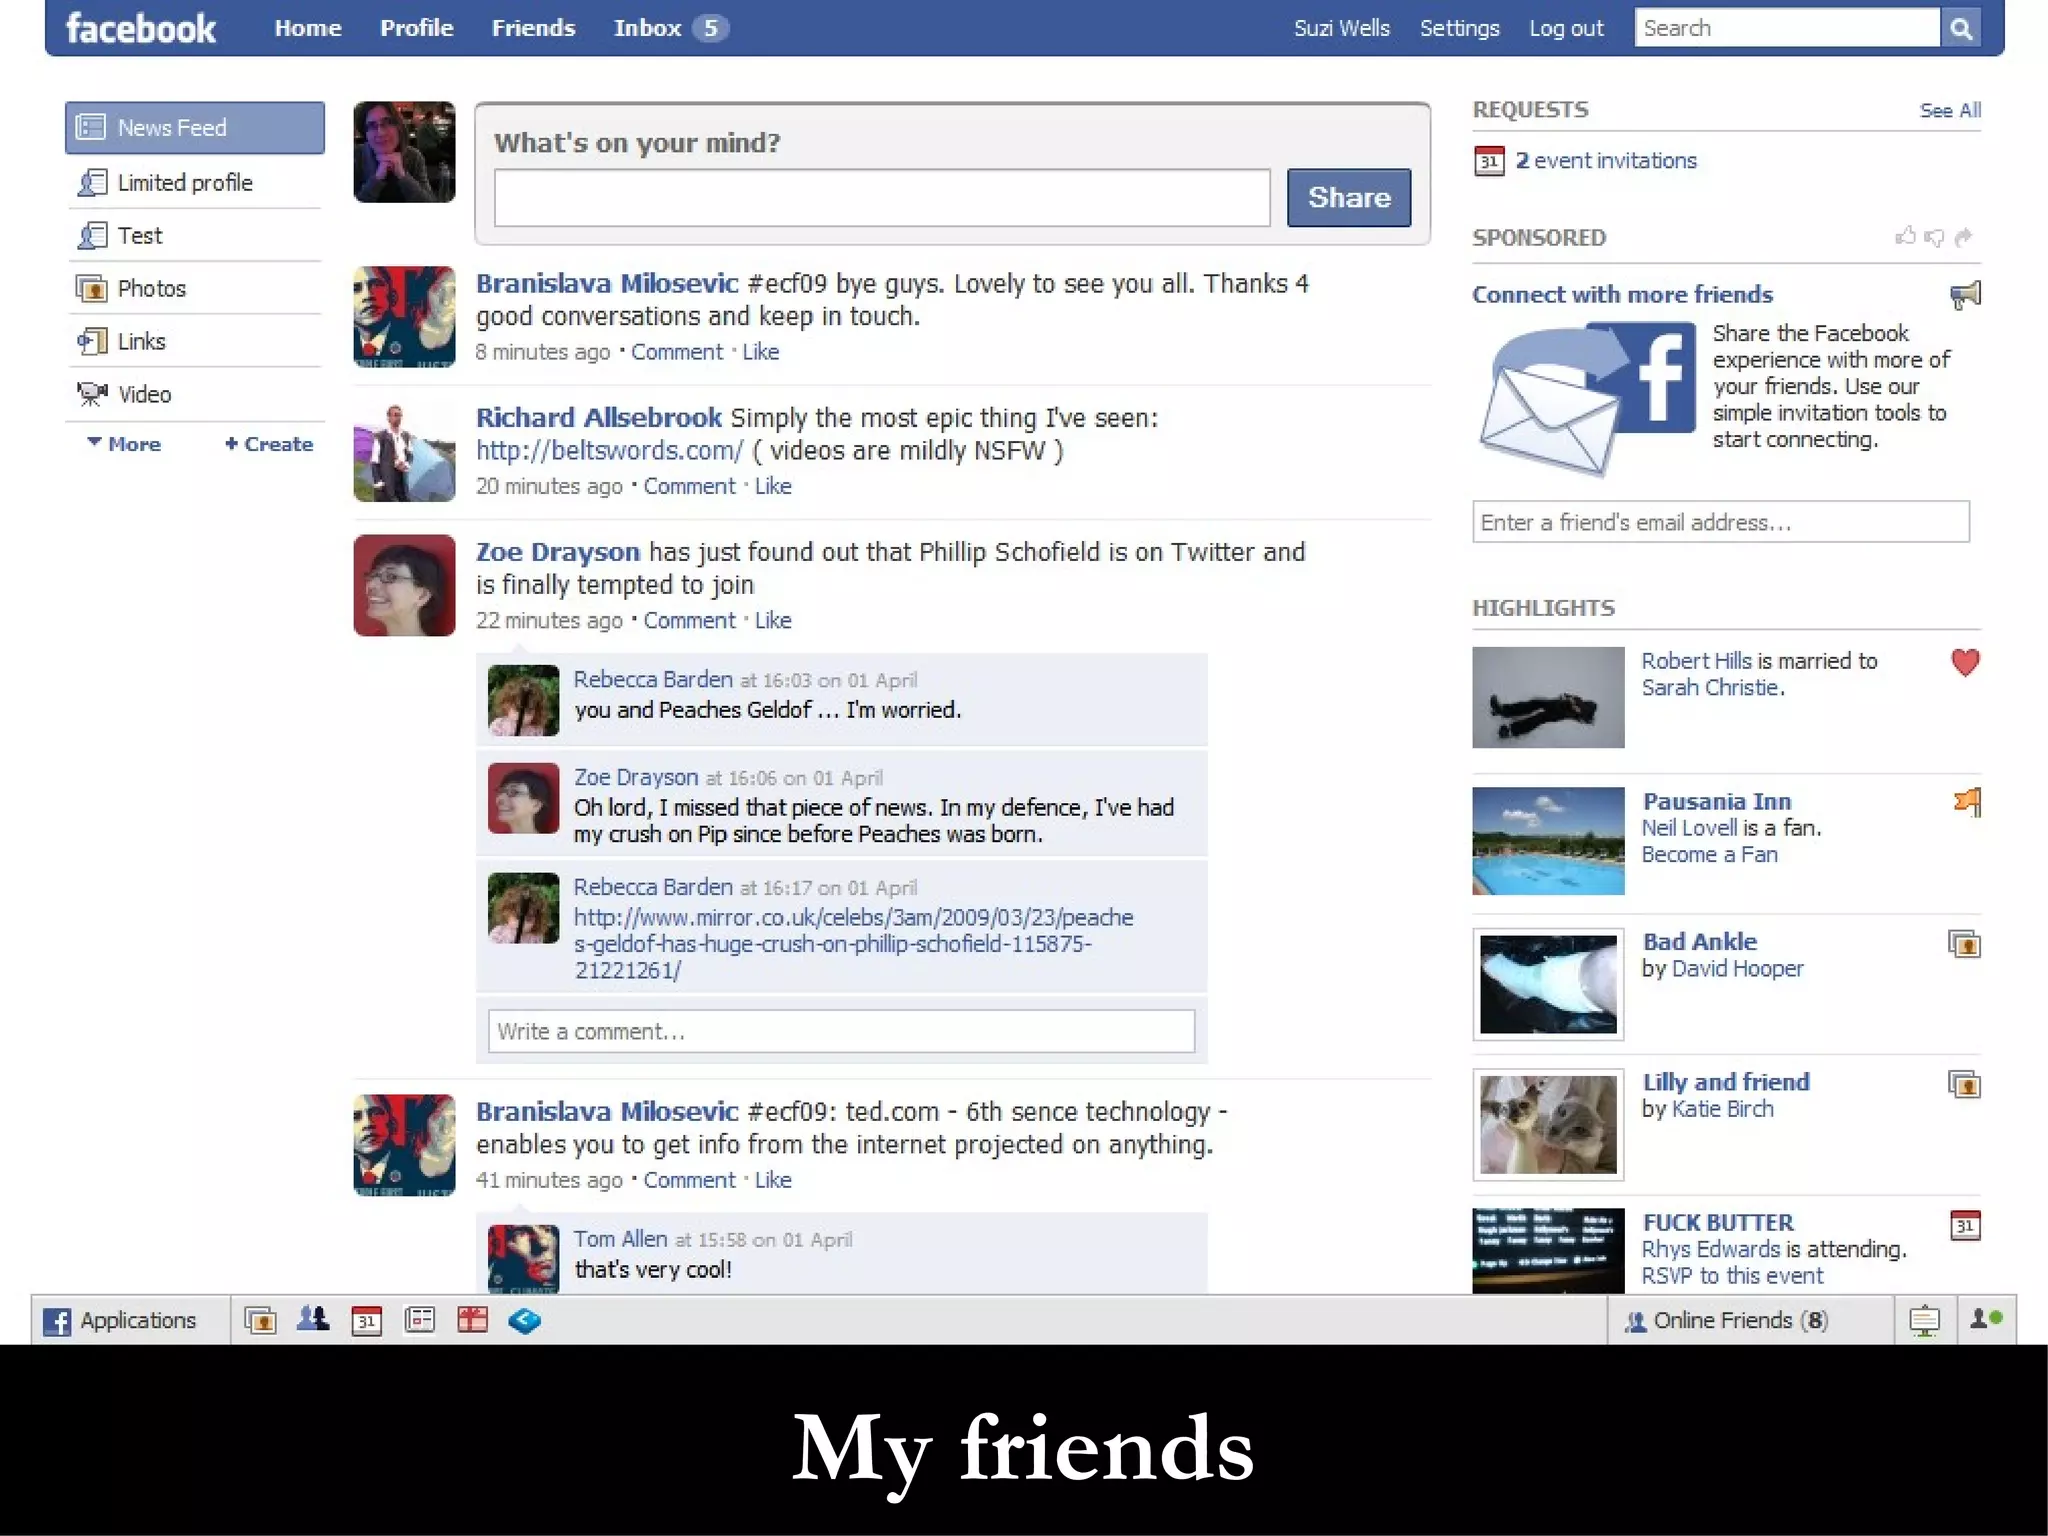Open Gifts icon in bottom bar
The height and width of the screenshot is (1536, 2048).
pyautogui.click(x=472, y=1320)
